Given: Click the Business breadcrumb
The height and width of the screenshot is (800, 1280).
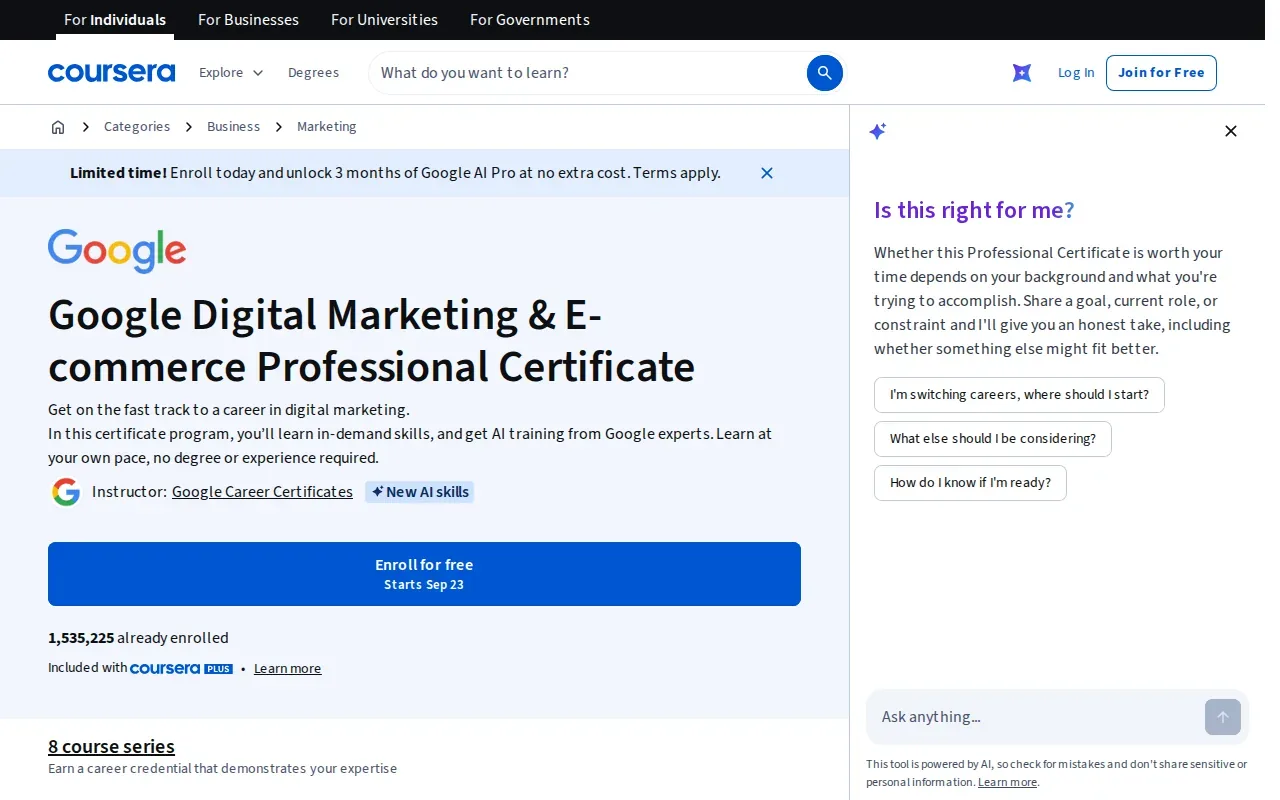Looking at the screenshot, I should [x=233, y=127].
